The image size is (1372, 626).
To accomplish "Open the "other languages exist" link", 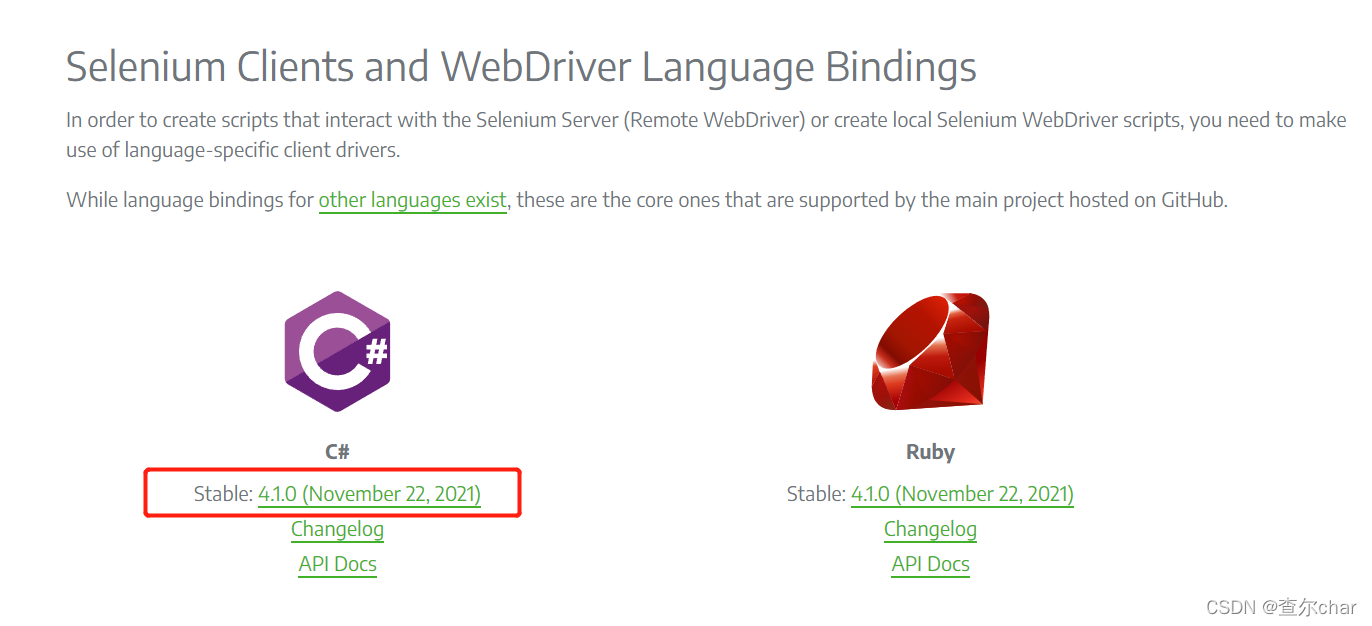I will pos(412,200).
